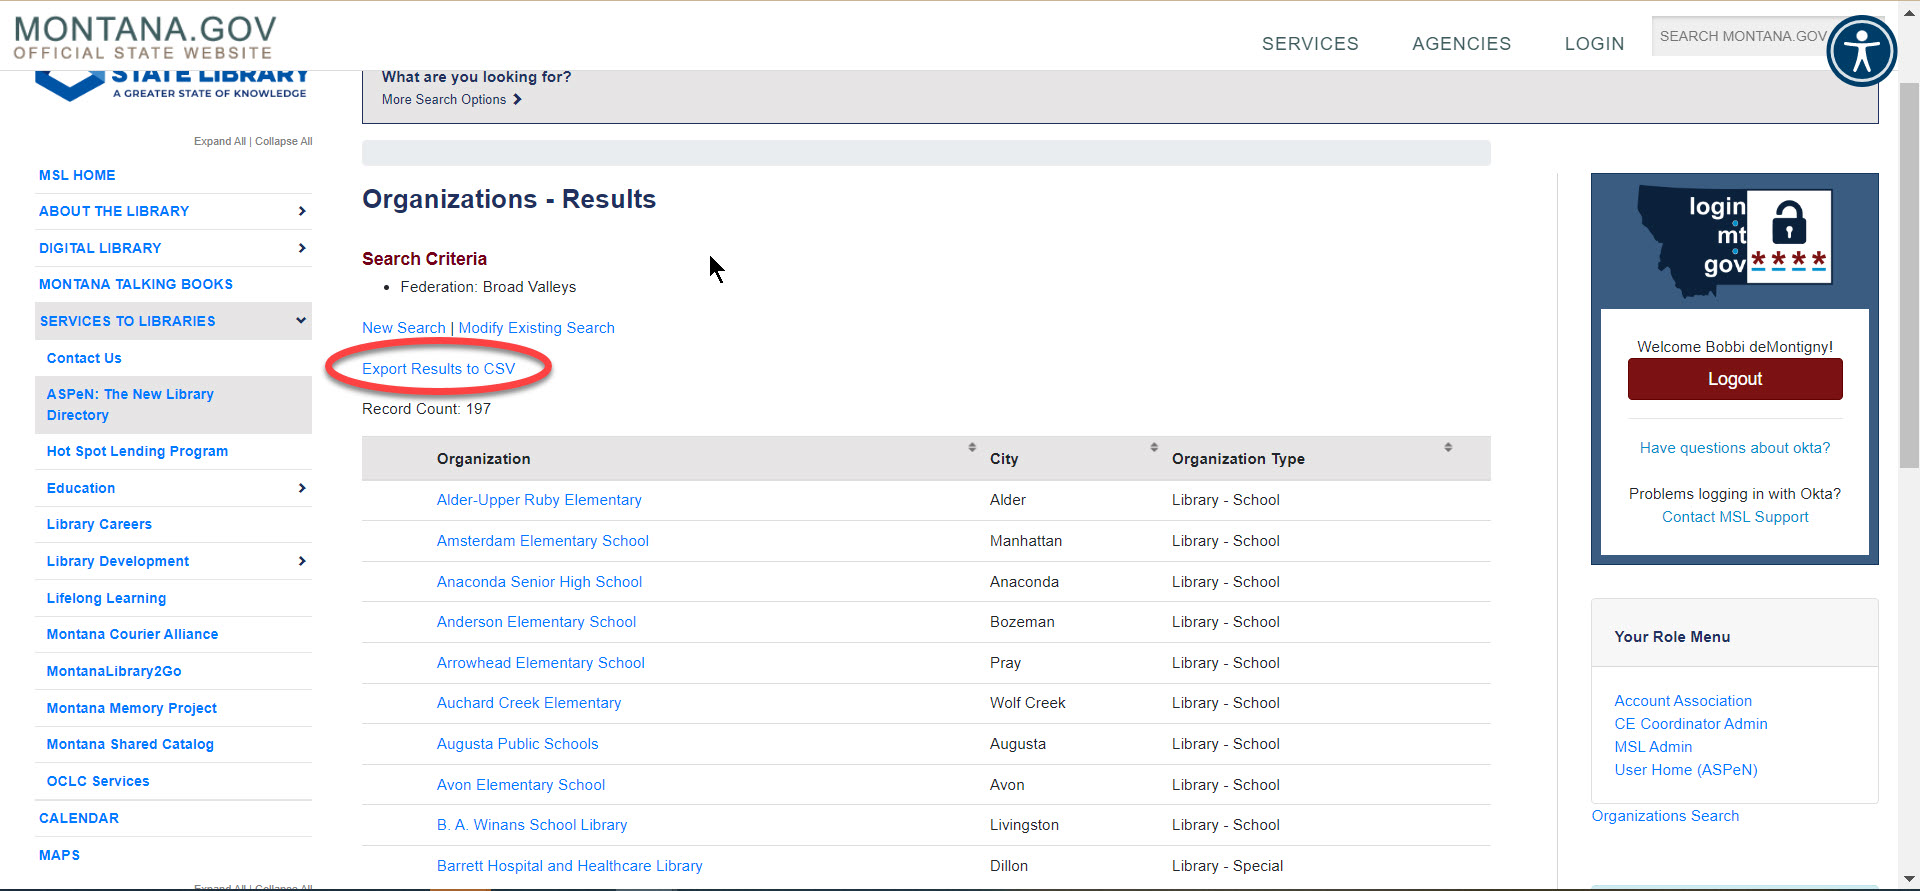The width and height of the screenshot is (1920, 891).
Task: Open B. A. Winans School Library
Action: (x=532, y=825)
